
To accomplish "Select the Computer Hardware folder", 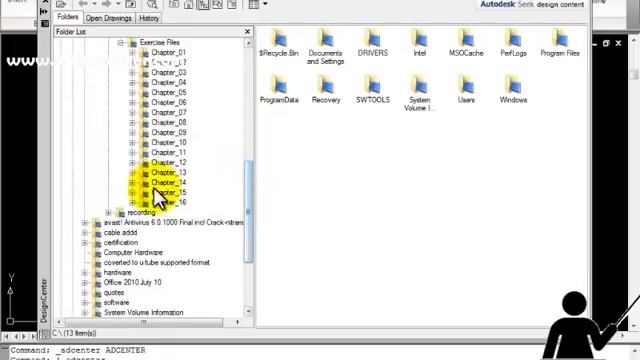I will click(133, 253).
